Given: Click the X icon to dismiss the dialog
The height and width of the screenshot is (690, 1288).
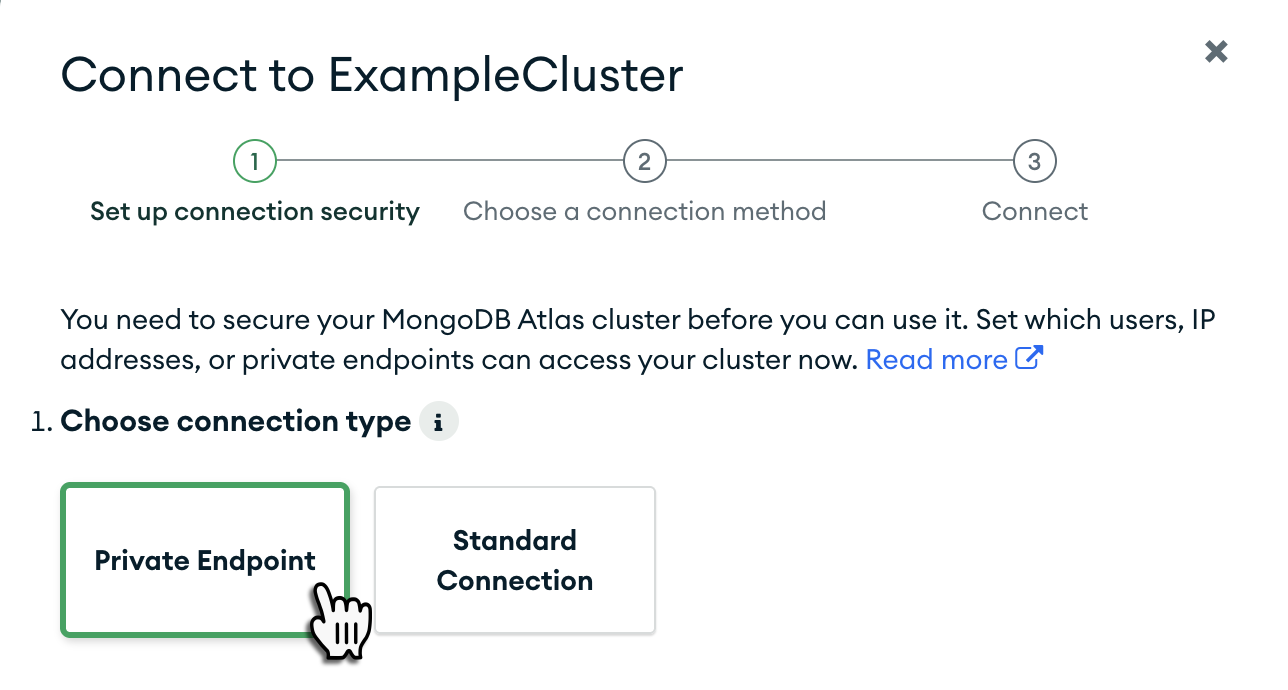Looking at the screenshot, I should click(x=1216, y=51).
